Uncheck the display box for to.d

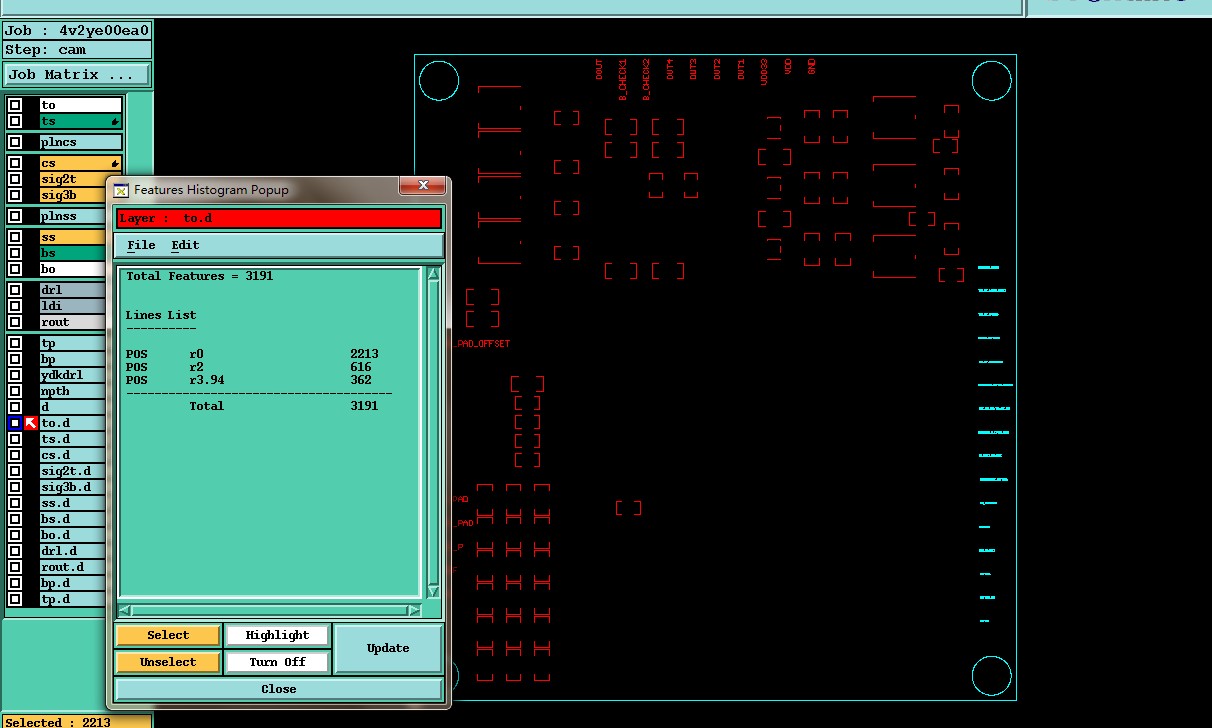coord(15,423)
